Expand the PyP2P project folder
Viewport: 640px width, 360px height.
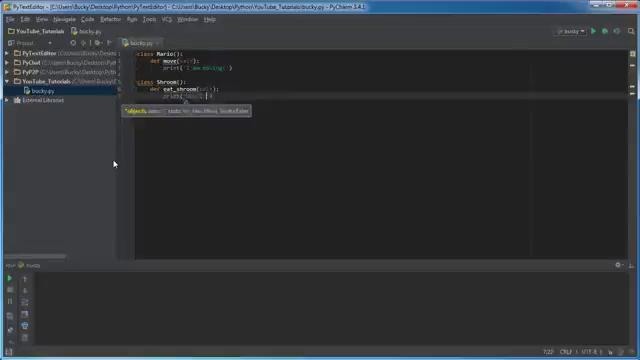pyautogui.click(x=7, y=72)
